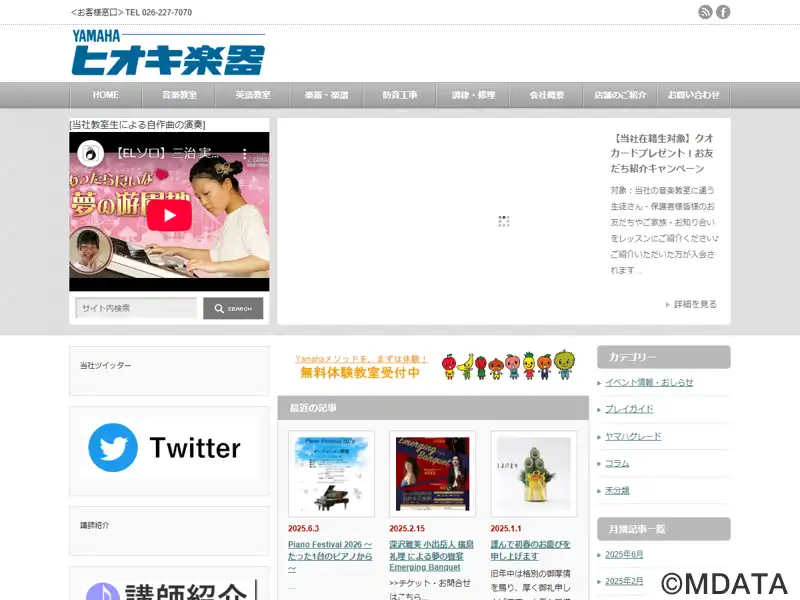Viewport: 800px width, 600px height.
Task: Click the 講師紹介 heading text
Action: point(94,525)
